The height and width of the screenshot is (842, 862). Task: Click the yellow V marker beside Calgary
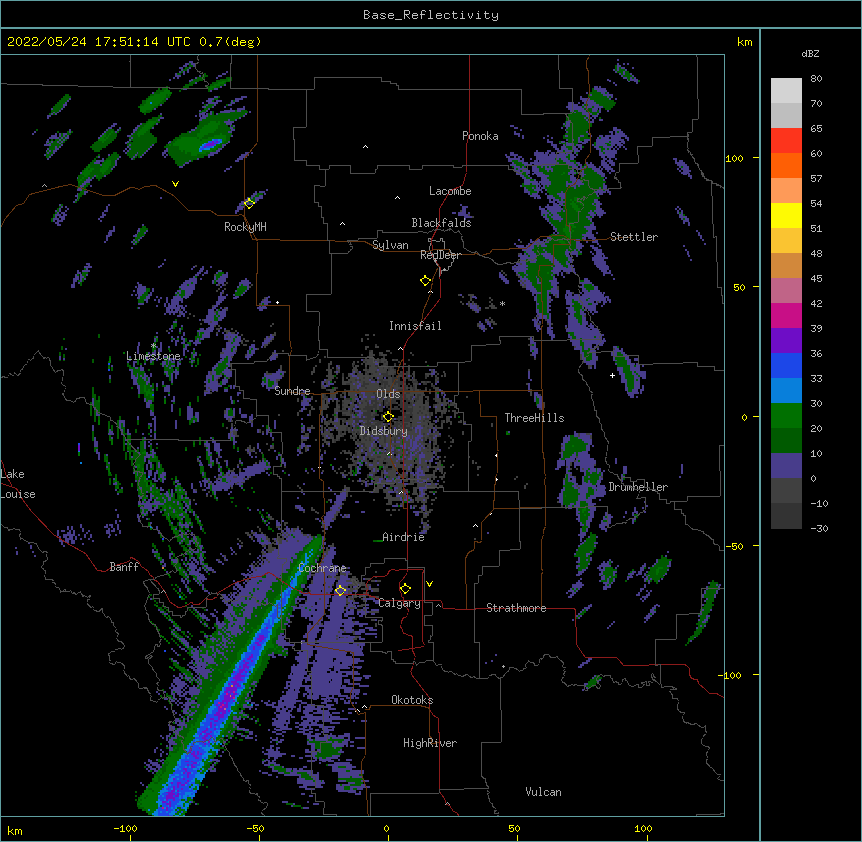[429, 584]
